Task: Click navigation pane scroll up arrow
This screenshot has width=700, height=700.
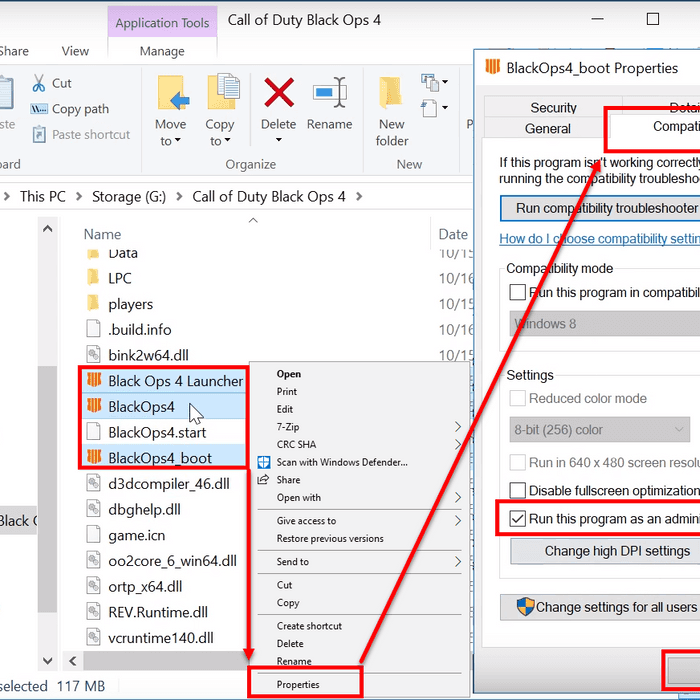Action: [48, 229]
